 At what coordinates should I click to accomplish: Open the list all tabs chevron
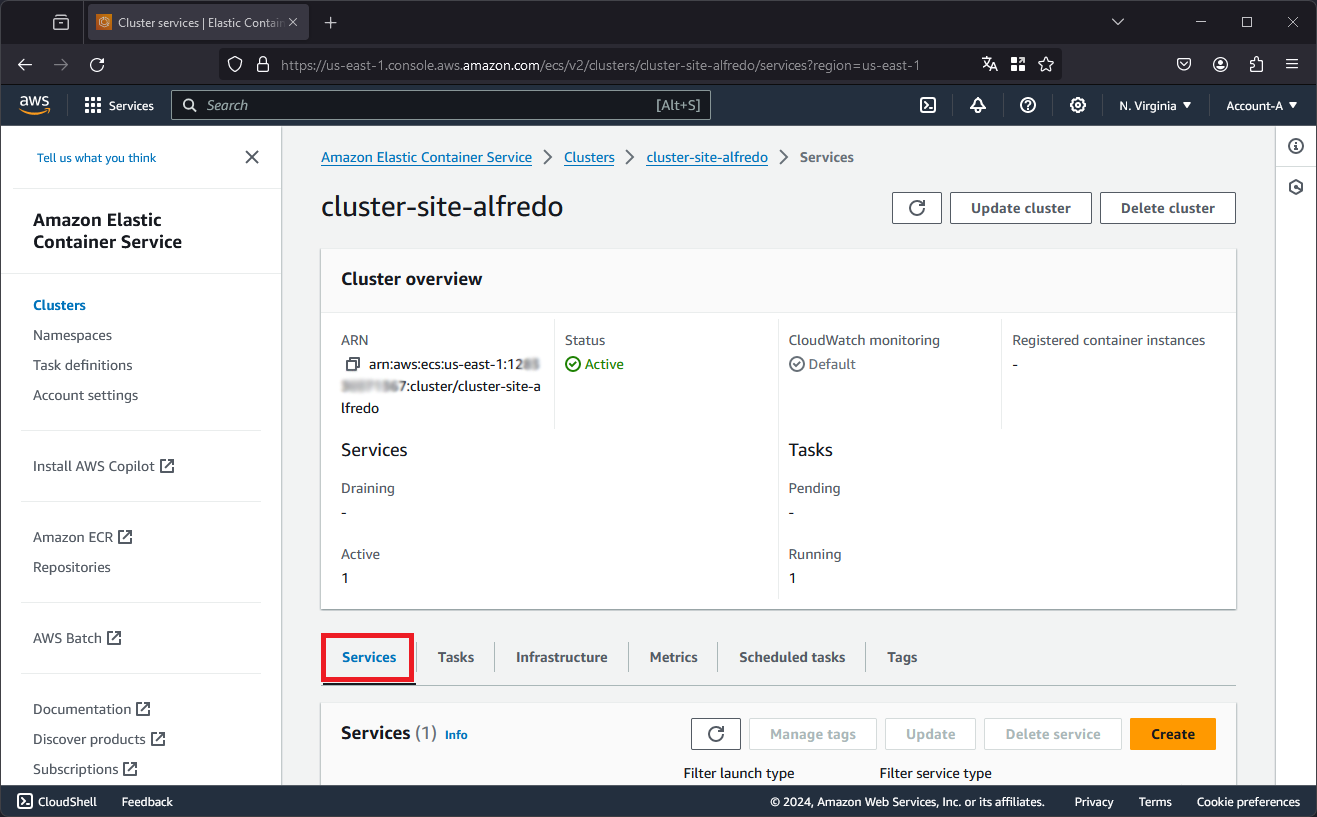click(x=1118, y=22)
